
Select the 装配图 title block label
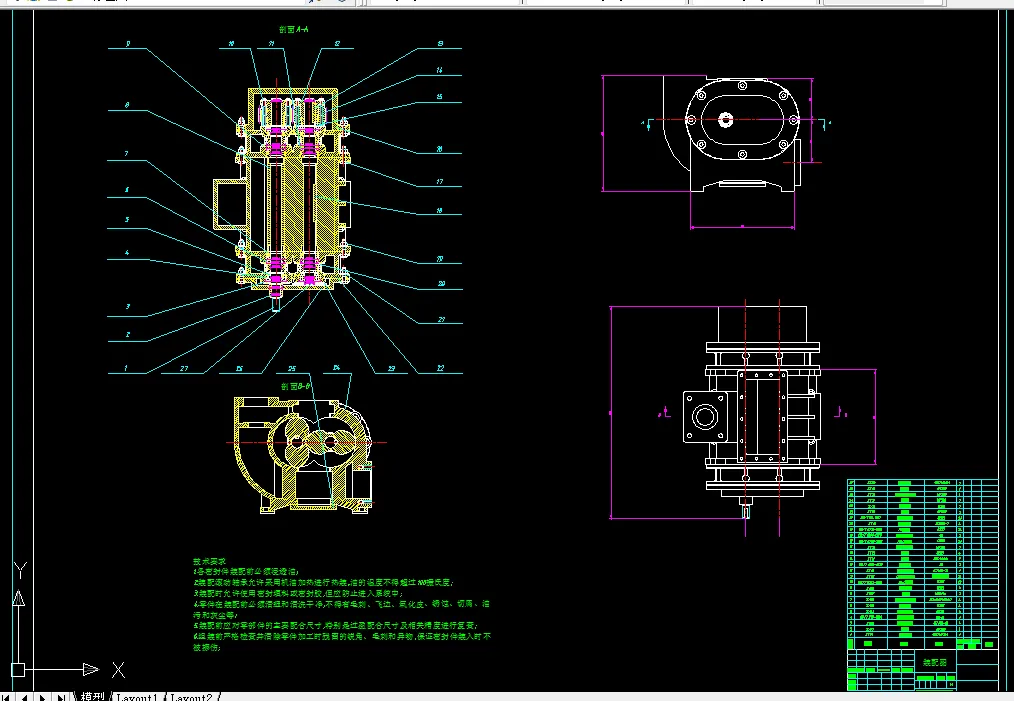[x=934, y=662]
